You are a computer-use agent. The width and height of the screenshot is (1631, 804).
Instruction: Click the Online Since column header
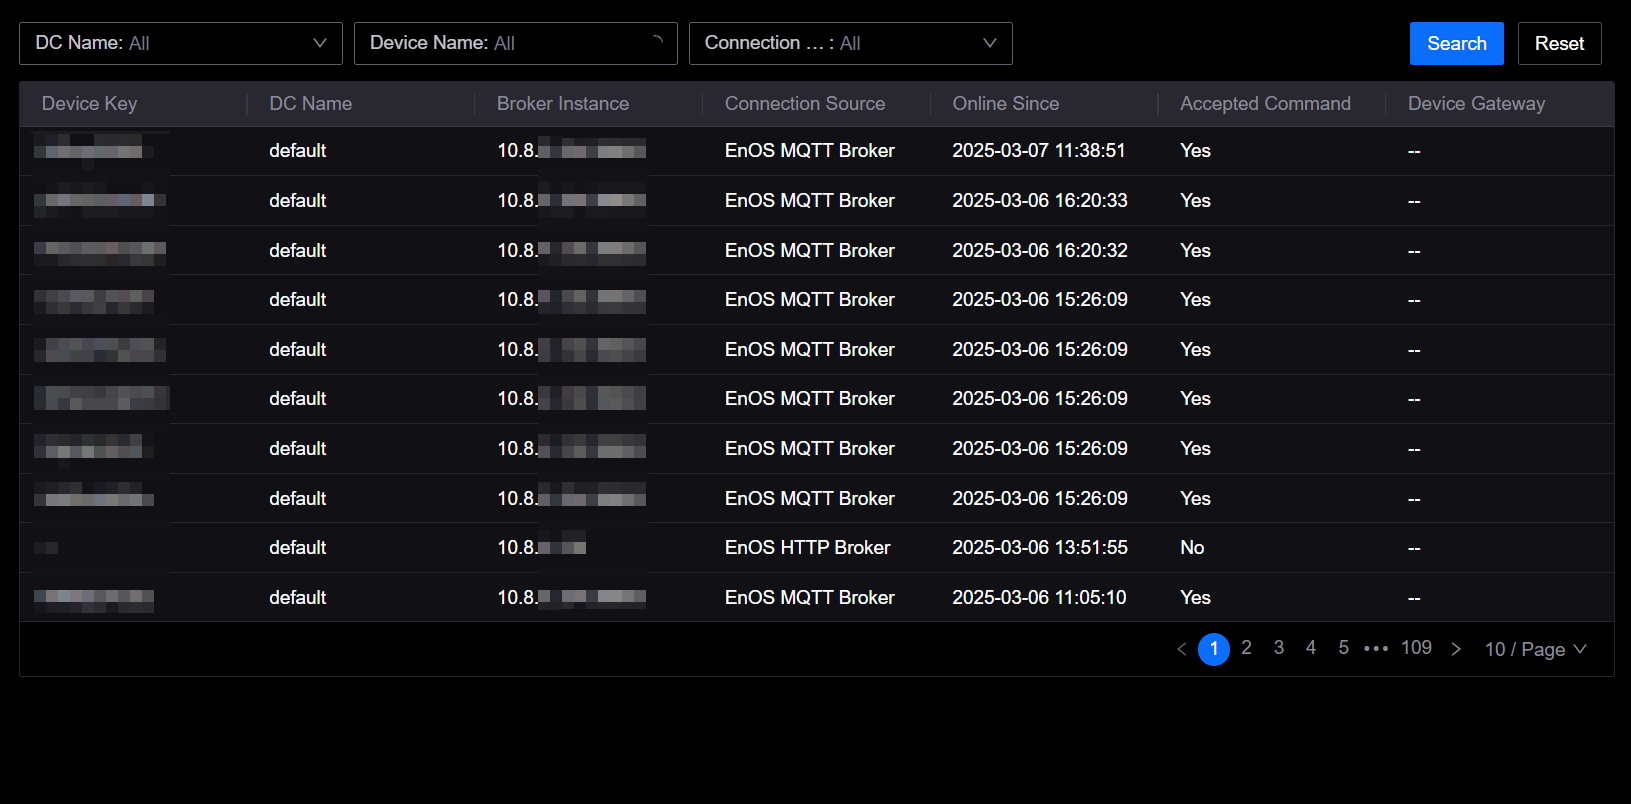point(1005,104)
